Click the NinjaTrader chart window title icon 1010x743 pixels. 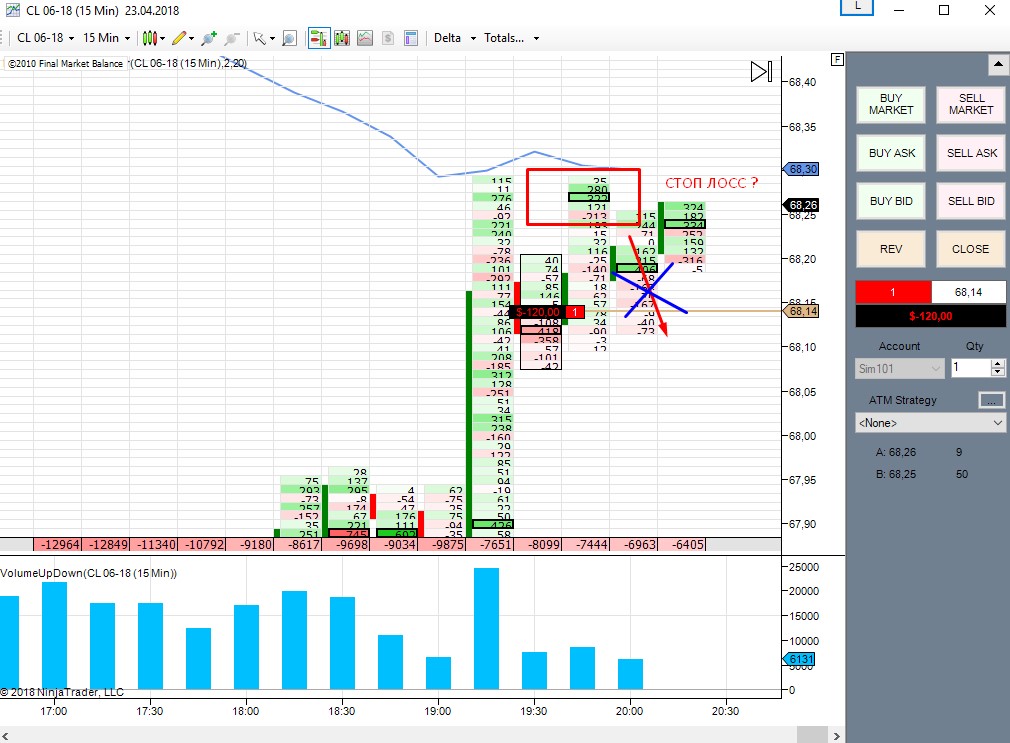(12, 10)
